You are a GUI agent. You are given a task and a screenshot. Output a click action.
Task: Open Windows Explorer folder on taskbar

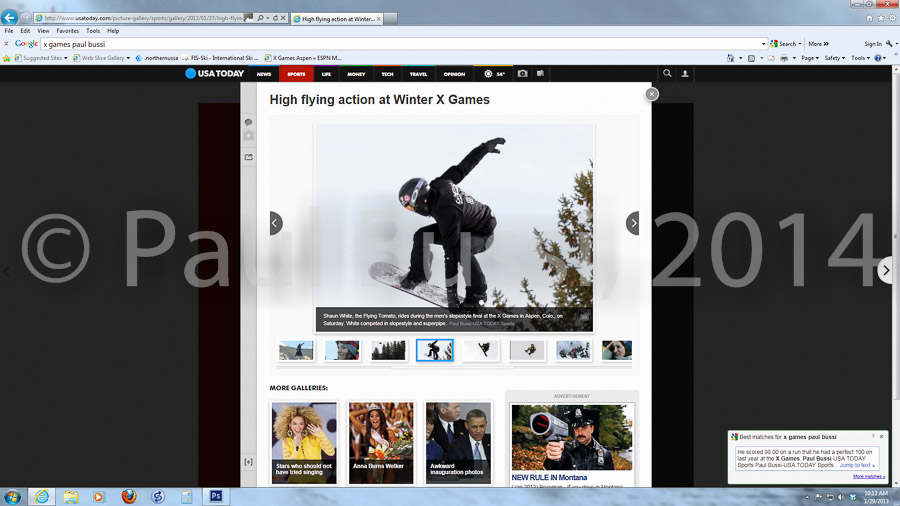[x=71, y=496]
